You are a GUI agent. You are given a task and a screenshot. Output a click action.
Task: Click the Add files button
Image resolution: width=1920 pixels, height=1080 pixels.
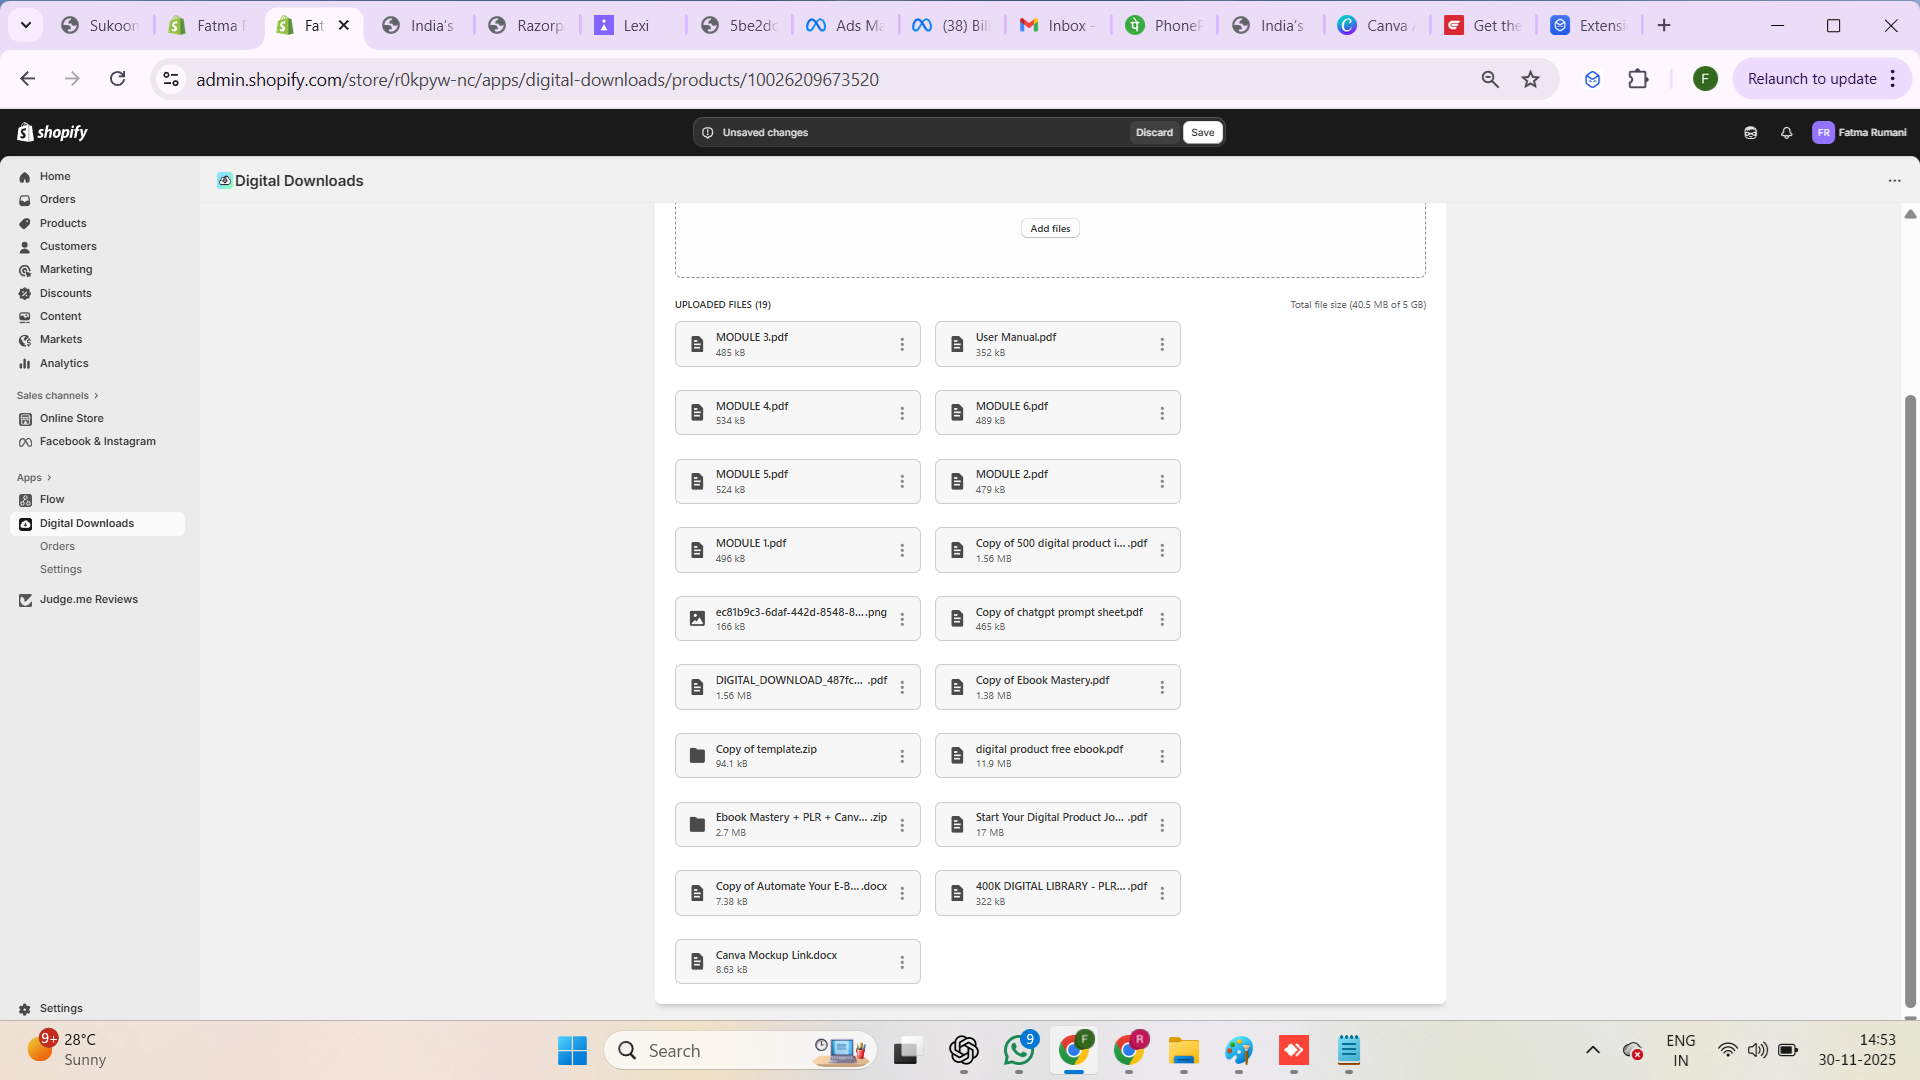[1050, 229]
